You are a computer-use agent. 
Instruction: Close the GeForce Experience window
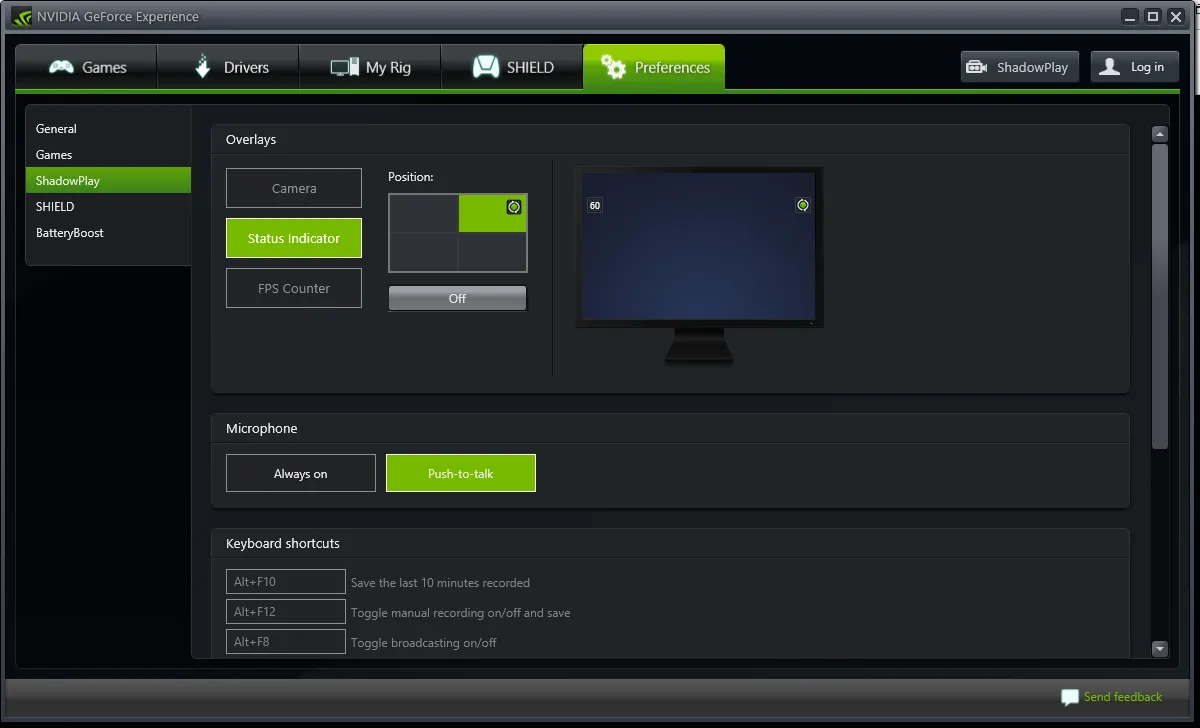(x=1176, y=16)
